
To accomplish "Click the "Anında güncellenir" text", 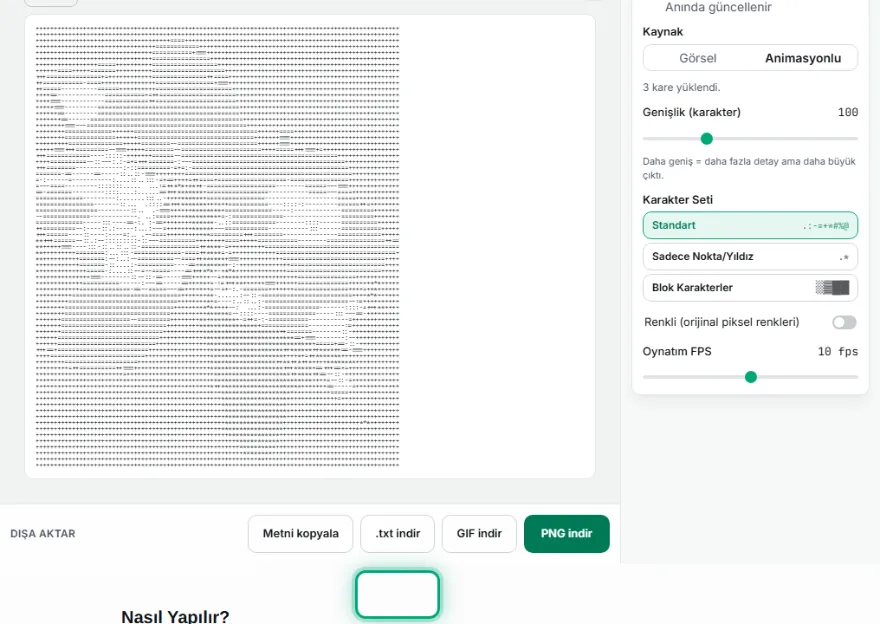I will (x=718, y=7).
